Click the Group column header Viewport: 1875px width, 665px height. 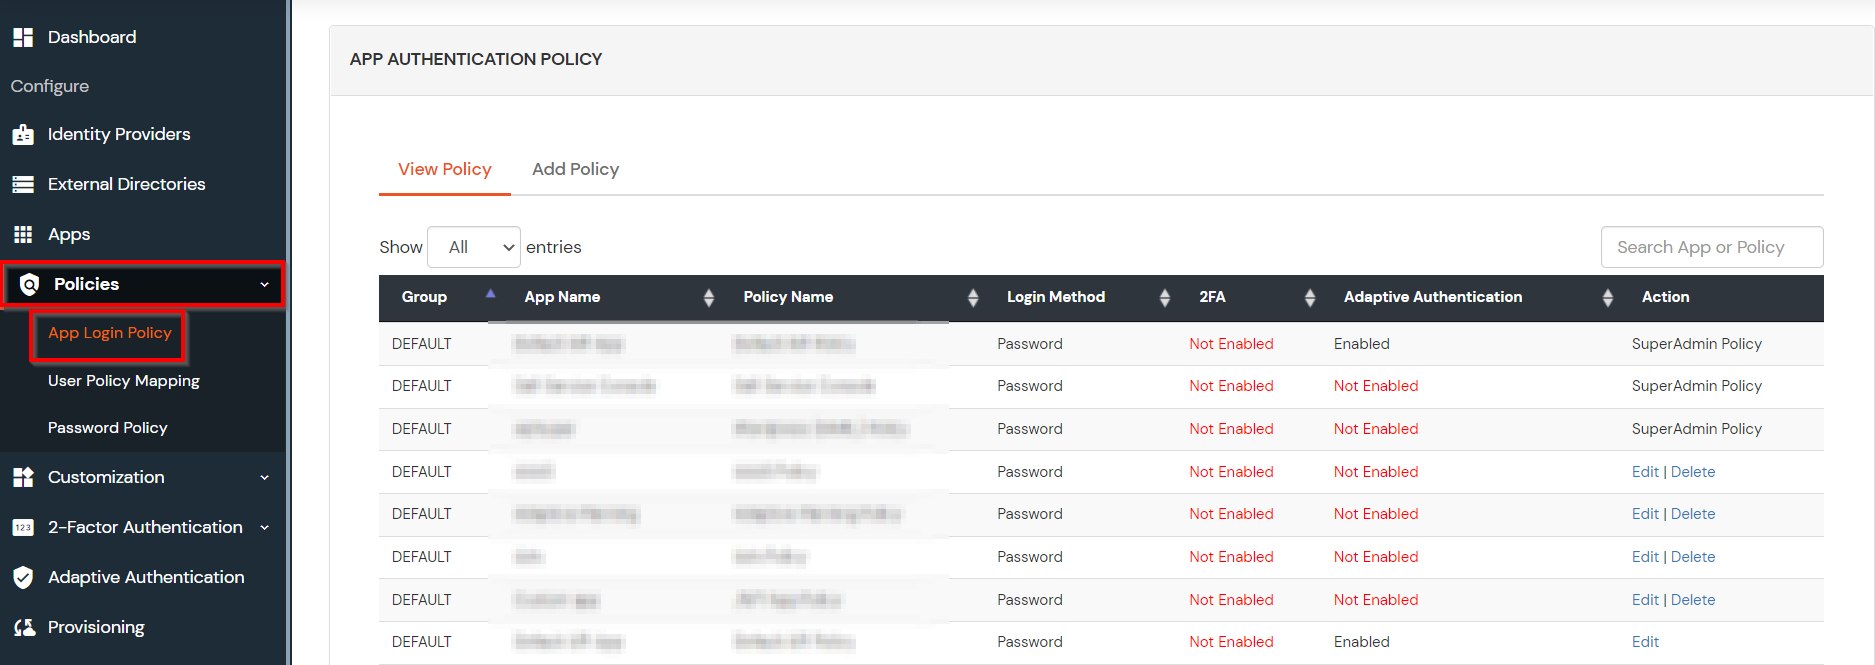point(424,297)
